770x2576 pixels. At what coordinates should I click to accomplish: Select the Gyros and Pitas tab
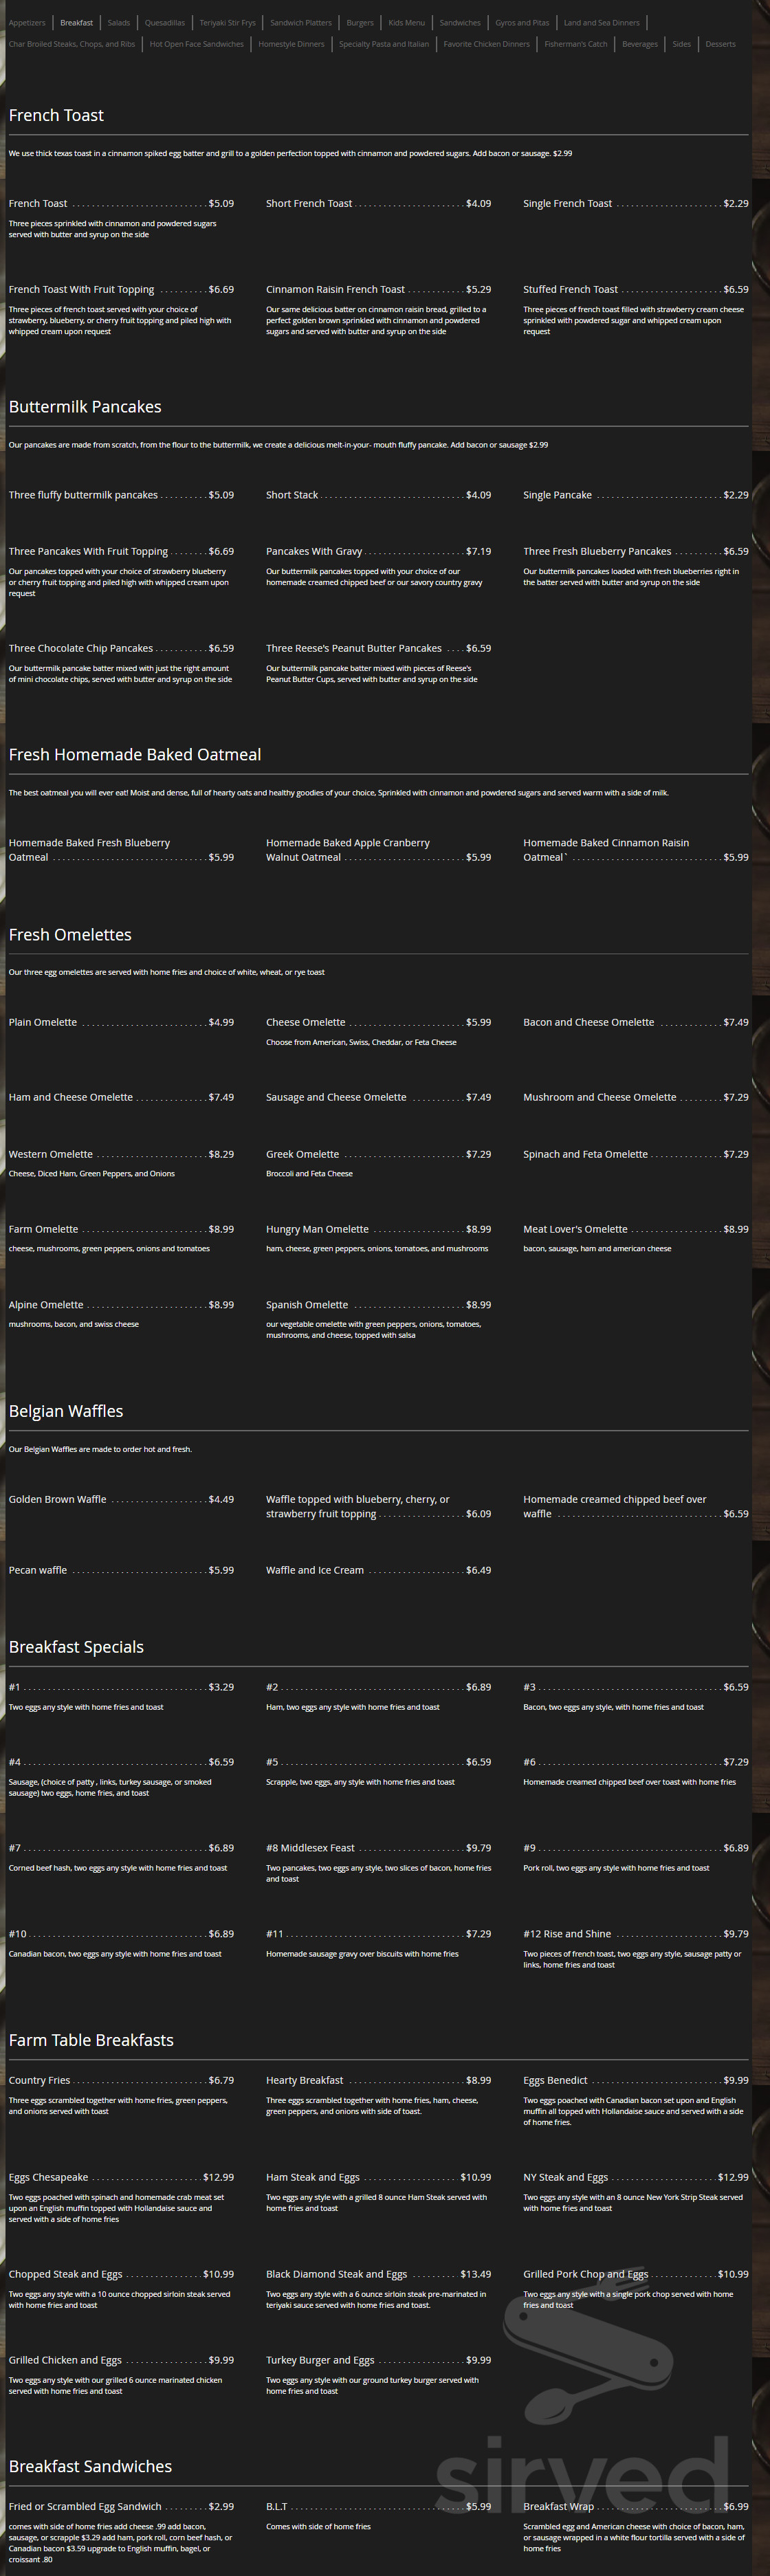(522, 22)
